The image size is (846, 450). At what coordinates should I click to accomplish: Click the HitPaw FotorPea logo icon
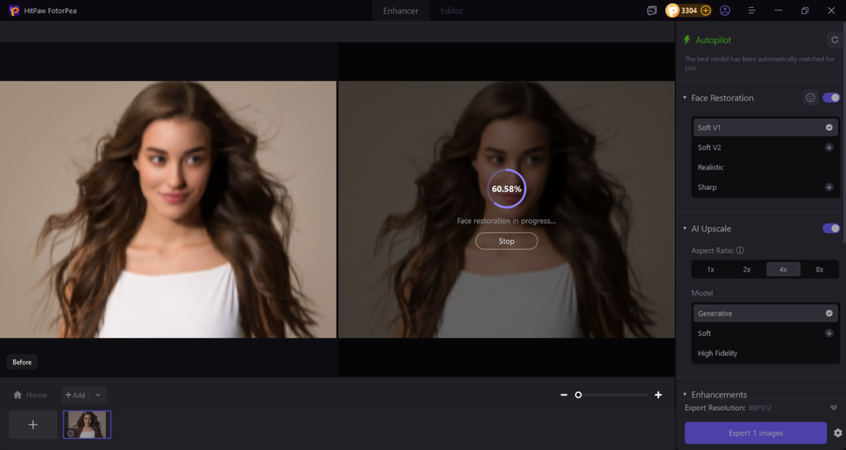point(14,10)
